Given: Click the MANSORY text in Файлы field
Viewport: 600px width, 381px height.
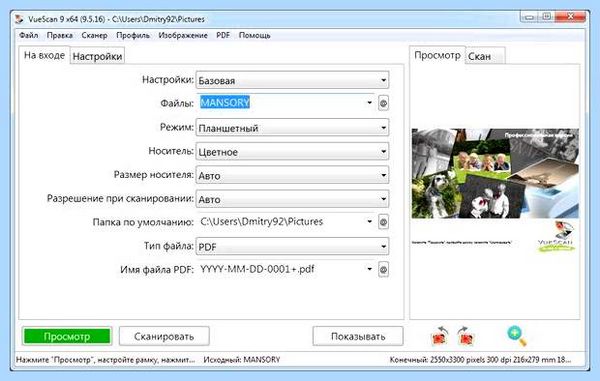Looking at the screenshot, I should [x=225, y=103].
